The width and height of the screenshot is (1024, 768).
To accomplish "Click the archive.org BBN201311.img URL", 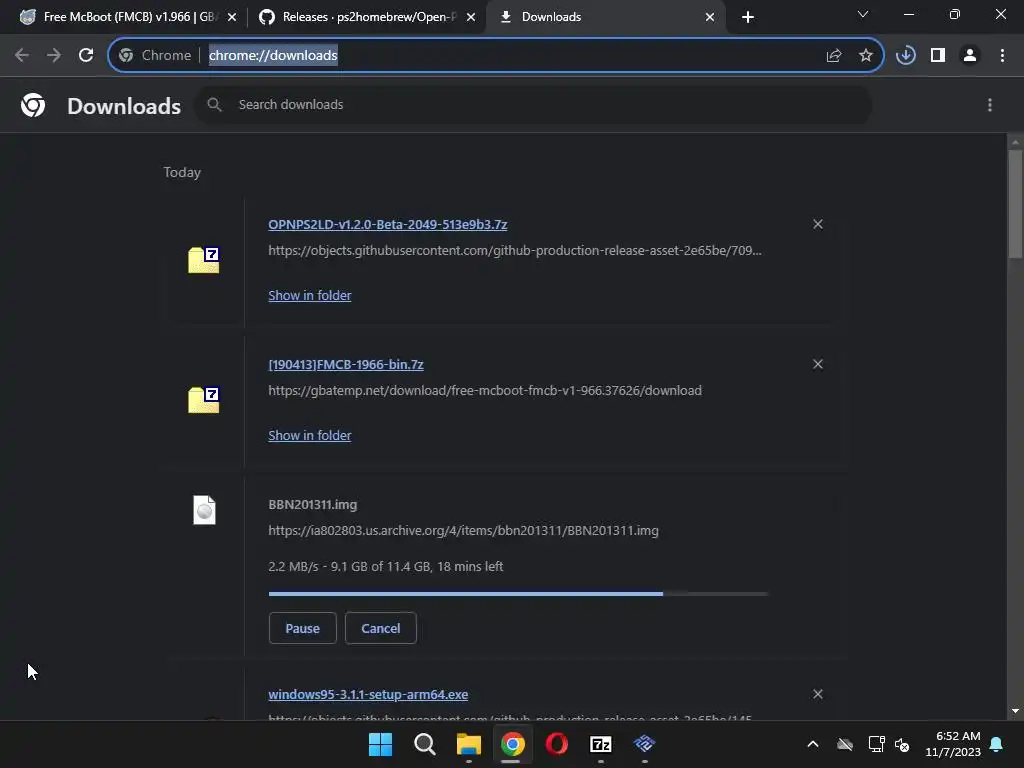I will (x=464, y=530).
